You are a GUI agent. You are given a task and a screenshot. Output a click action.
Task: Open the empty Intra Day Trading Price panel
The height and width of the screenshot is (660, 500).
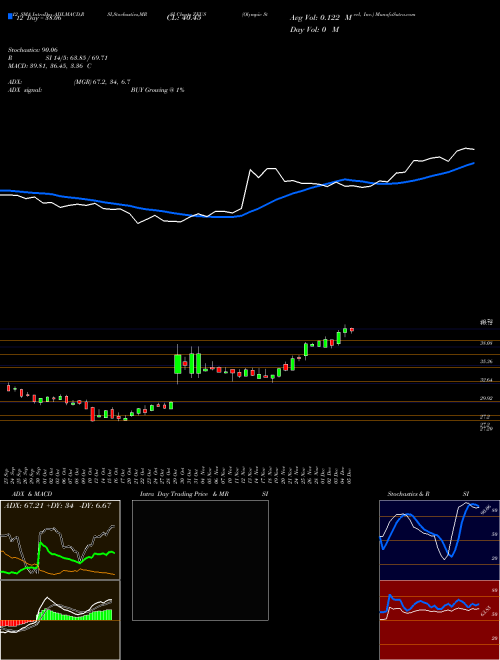[x=200, y=560]
